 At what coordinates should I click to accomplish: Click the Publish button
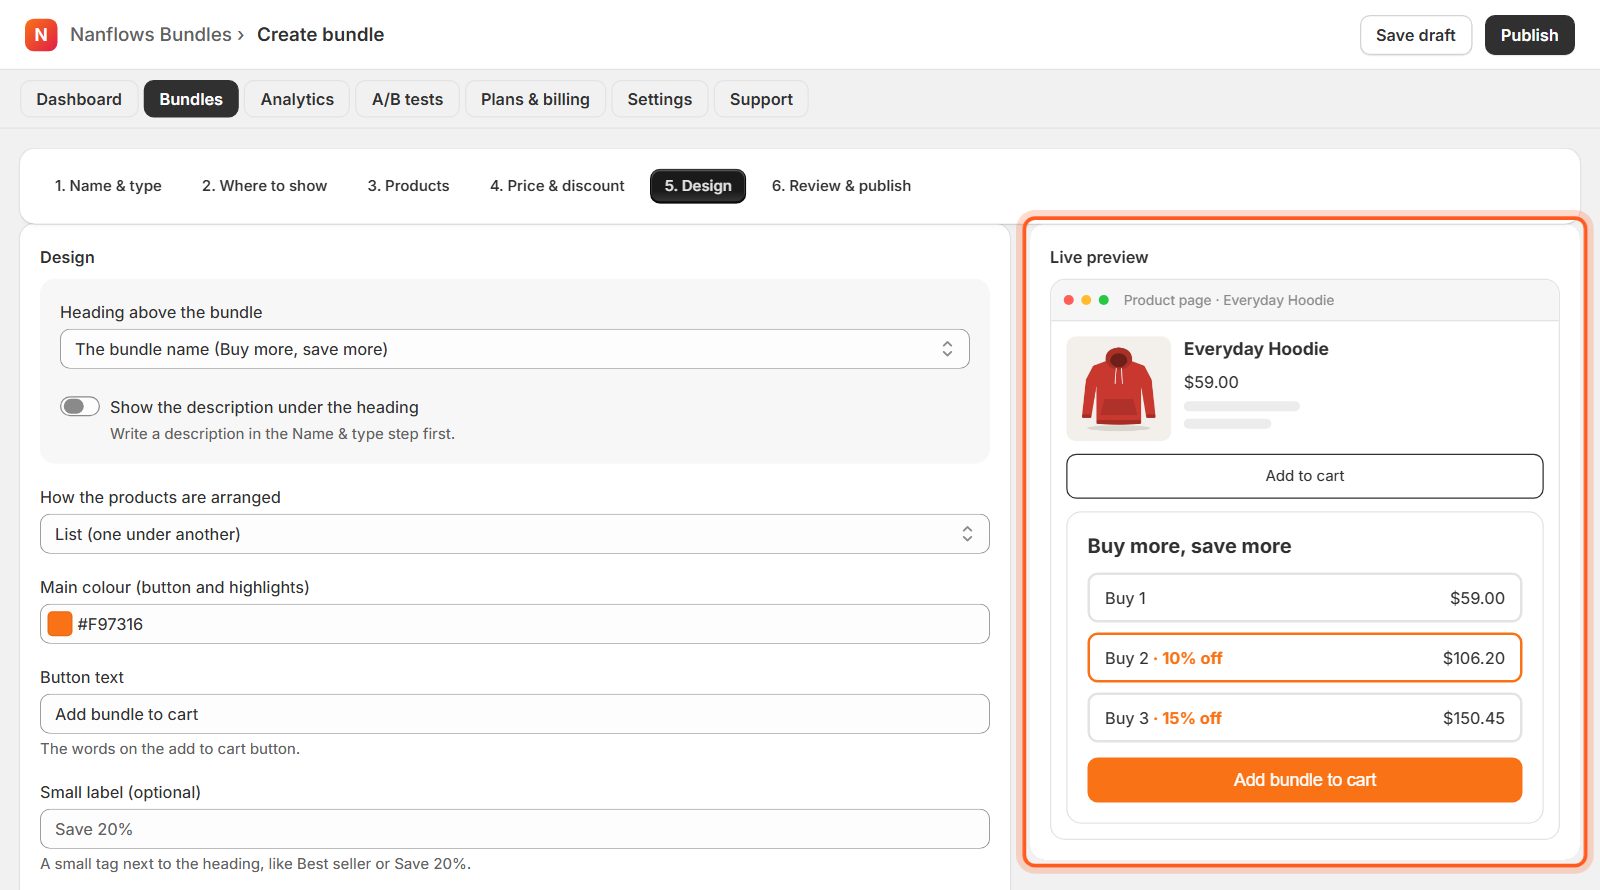coord(1529,35)
